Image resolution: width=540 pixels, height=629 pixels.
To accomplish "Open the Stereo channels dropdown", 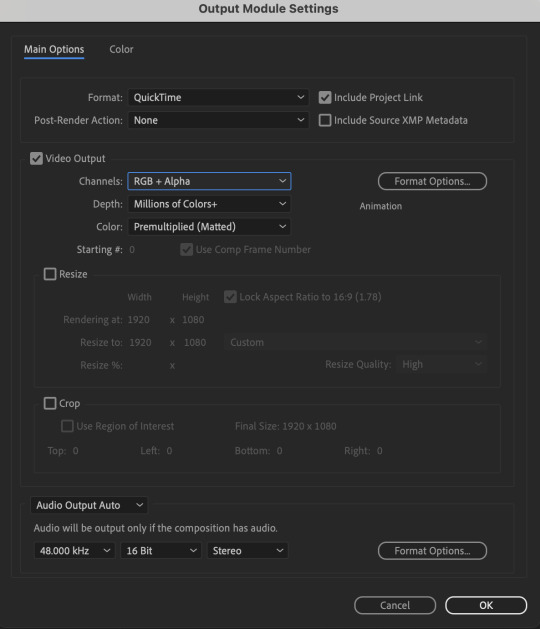I will (248, 551).
